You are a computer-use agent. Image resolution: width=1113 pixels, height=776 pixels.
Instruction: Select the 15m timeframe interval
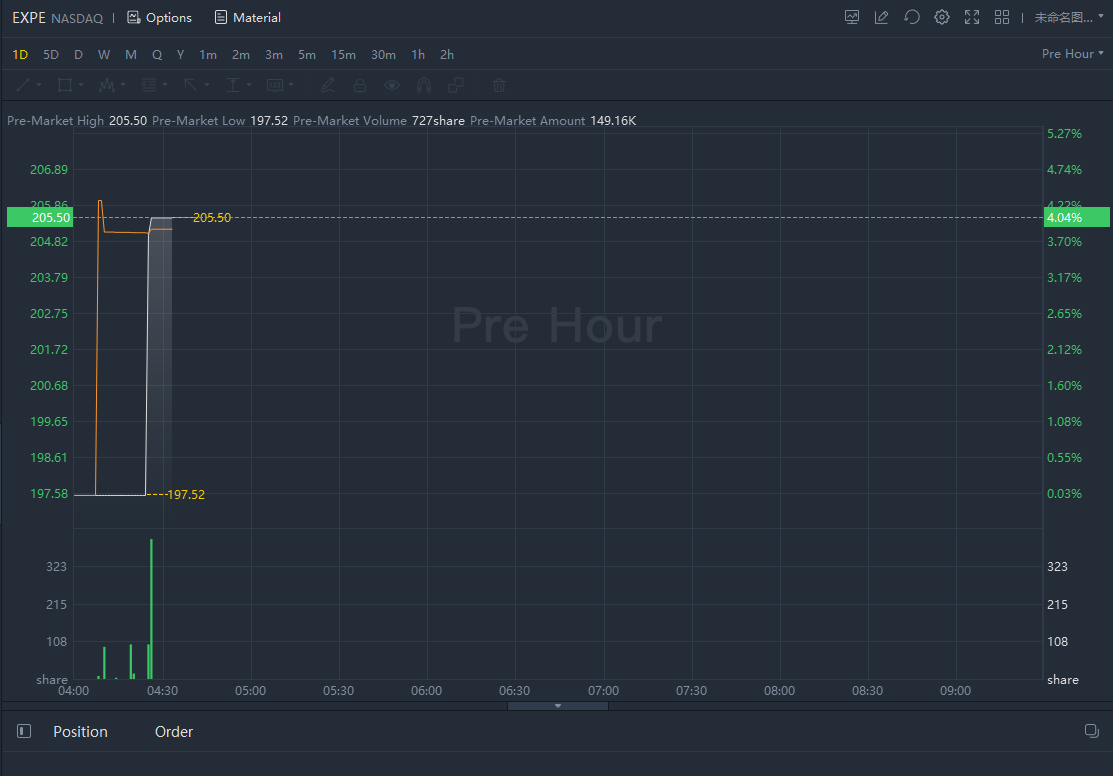pyautogui.click(x=343, y=55)
